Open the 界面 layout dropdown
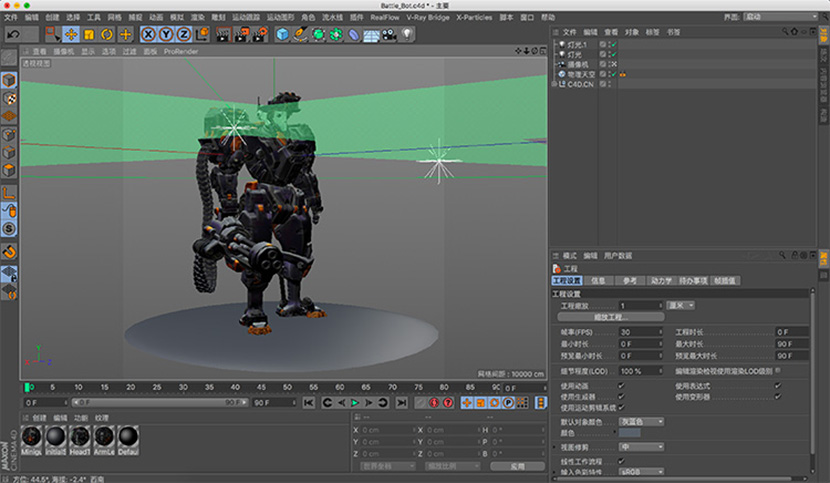Image resolution: width=830 pixels, height=483 pixels. [x=781, y=17]
